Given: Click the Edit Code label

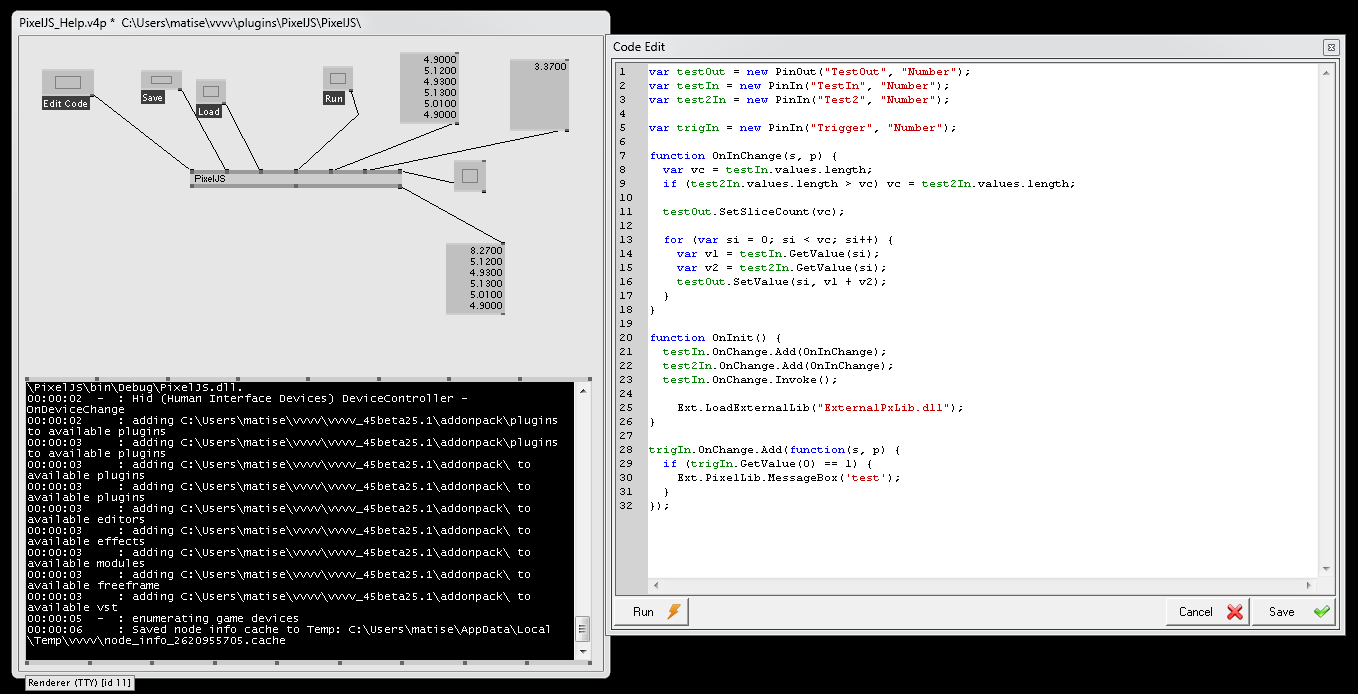Looking at the screenshot, I should point(66,103).
